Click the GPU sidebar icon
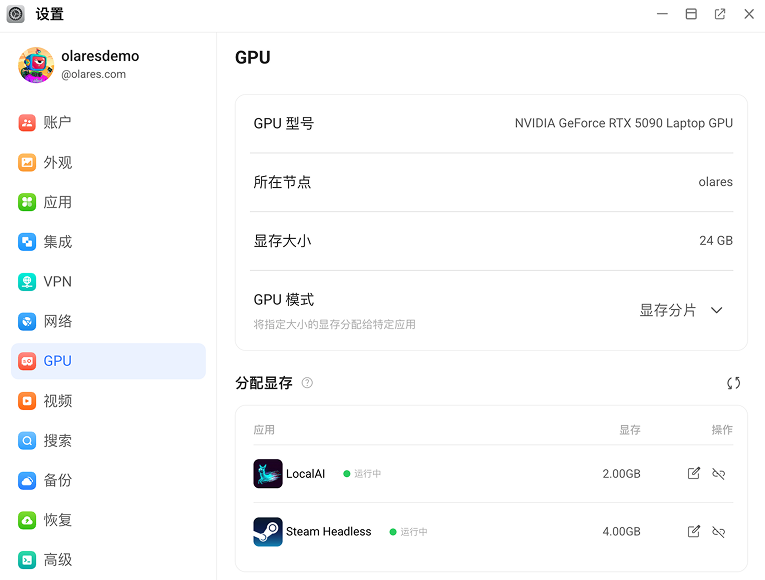Viewport: 765px width, 580px height. pos(27,361)
